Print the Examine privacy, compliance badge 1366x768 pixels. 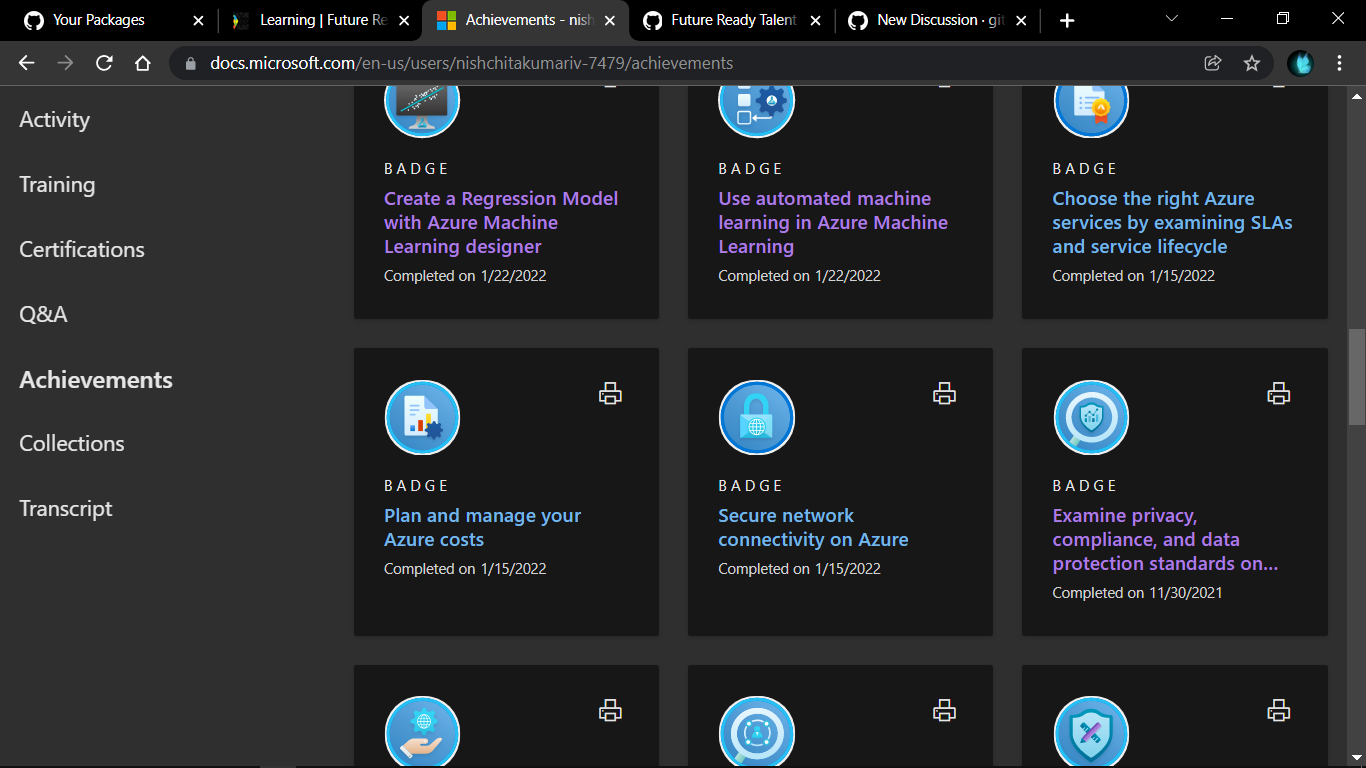click(1278, 394)
